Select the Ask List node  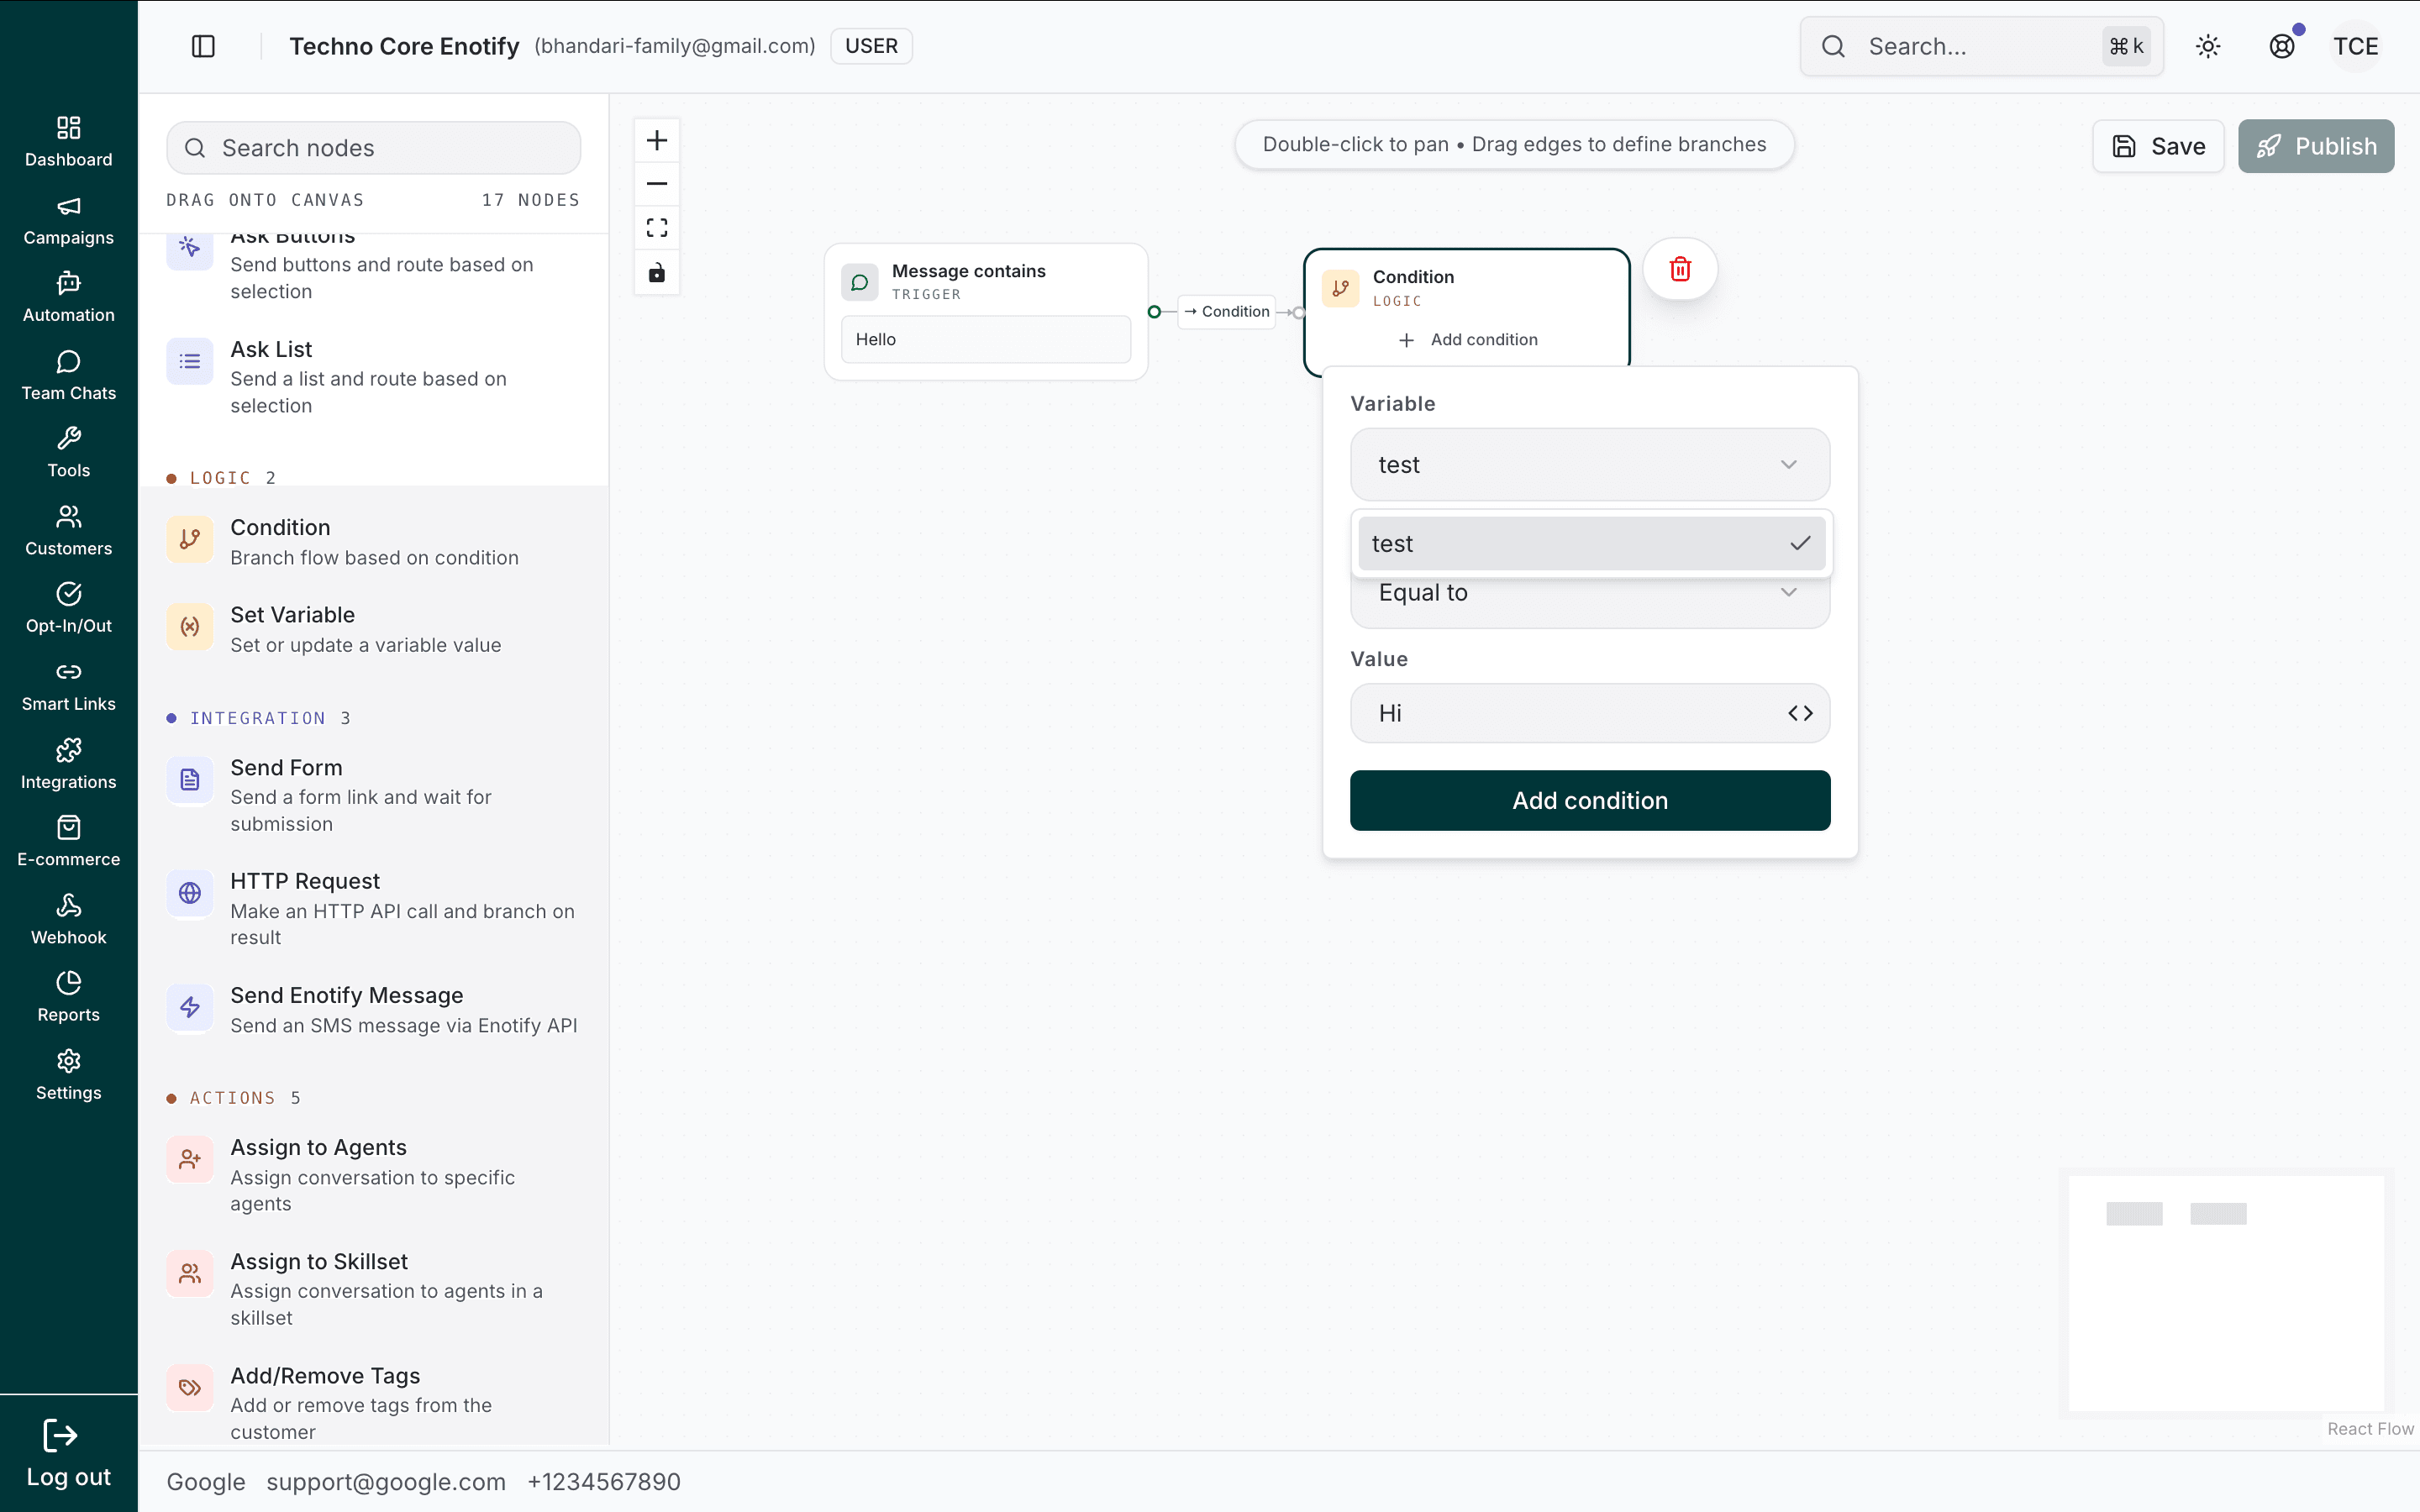pyautogui.click(x=374, y=377)
